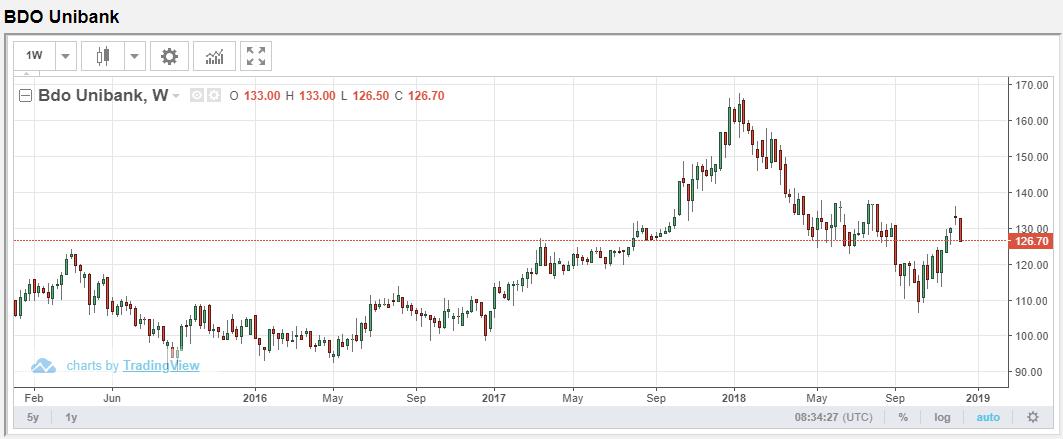Screen dimensions: 1063x439
Task: Click the indicators chart icon
Action: coord(214,56)
